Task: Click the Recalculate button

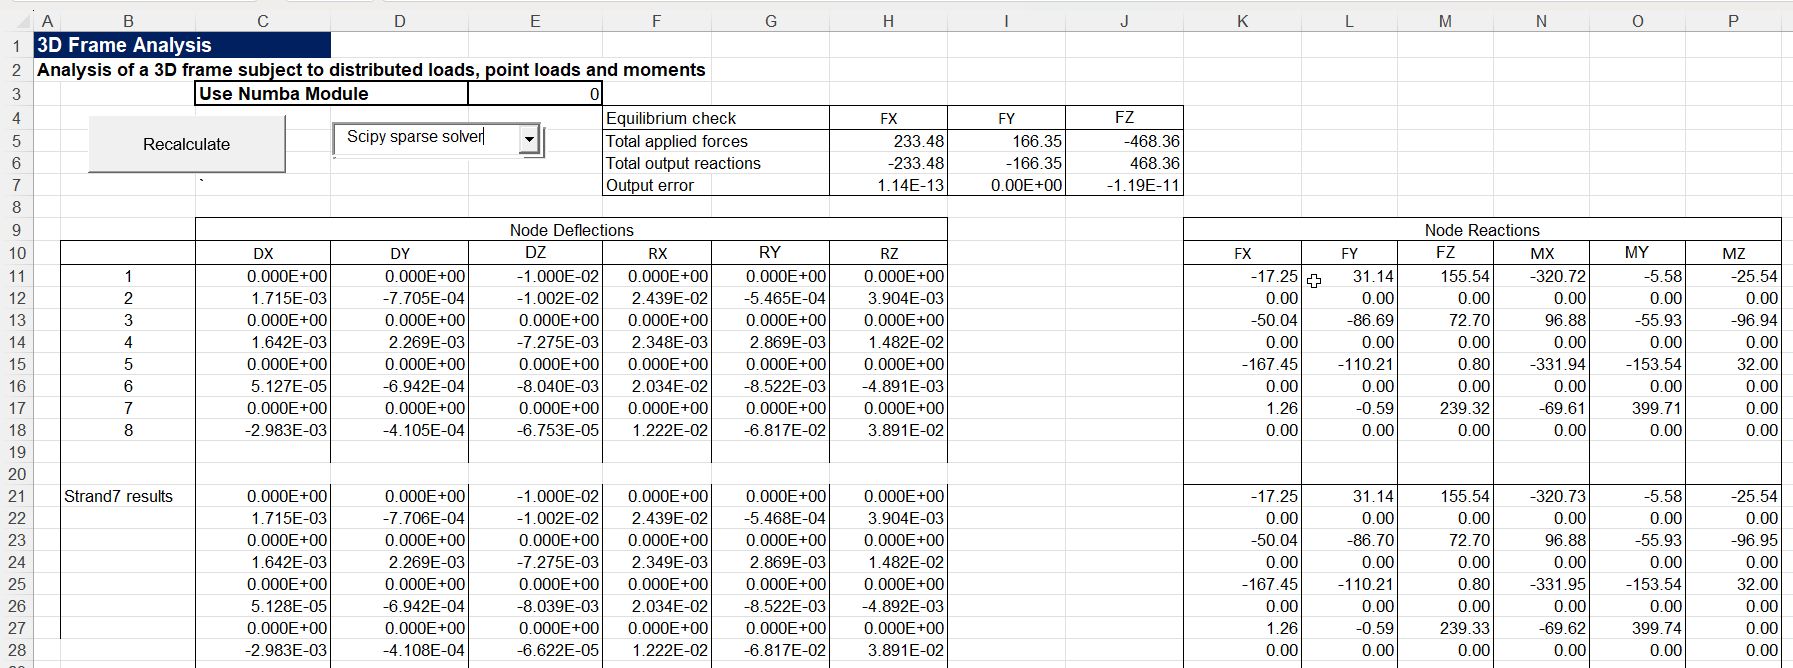Action: [187, 144]
